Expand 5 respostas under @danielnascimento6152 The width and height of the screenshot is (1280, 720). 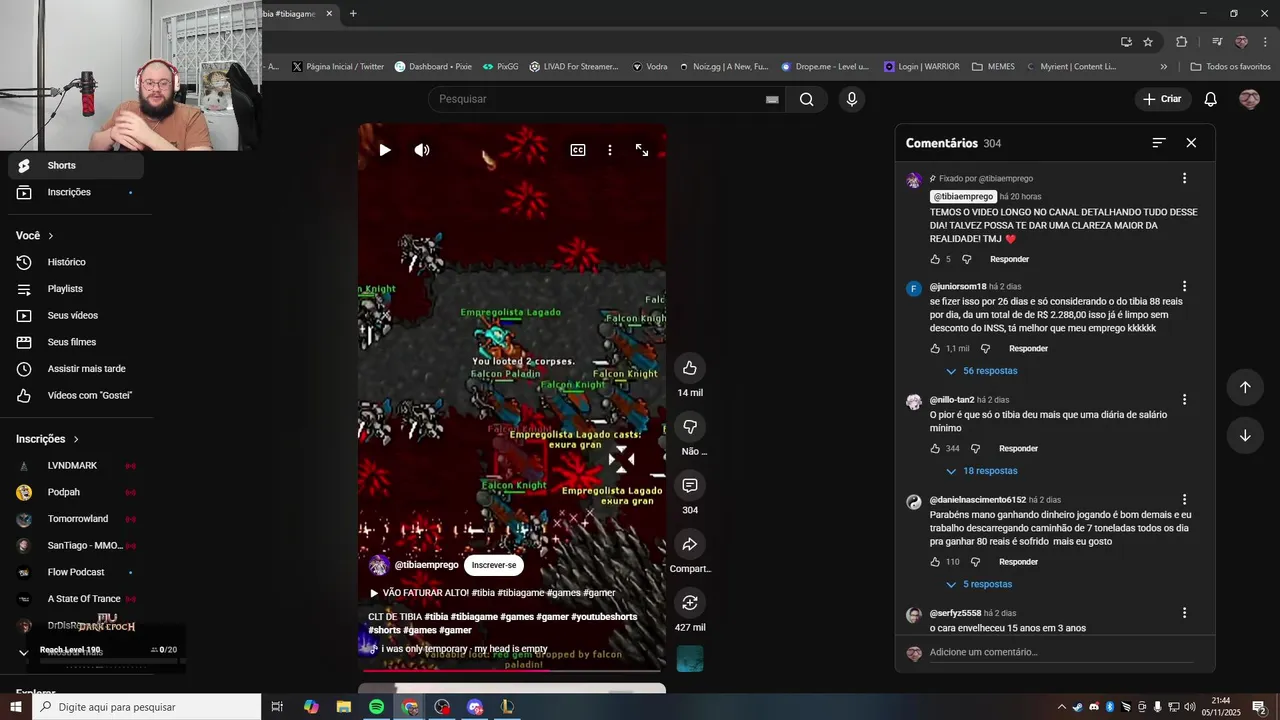pyautogui.click(x=978, y=584)
